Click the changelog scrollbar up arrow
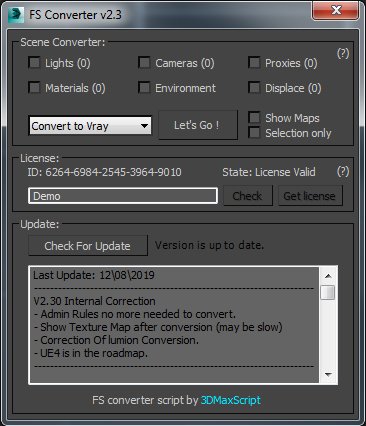The image size is (366, 426). (328, 276)
